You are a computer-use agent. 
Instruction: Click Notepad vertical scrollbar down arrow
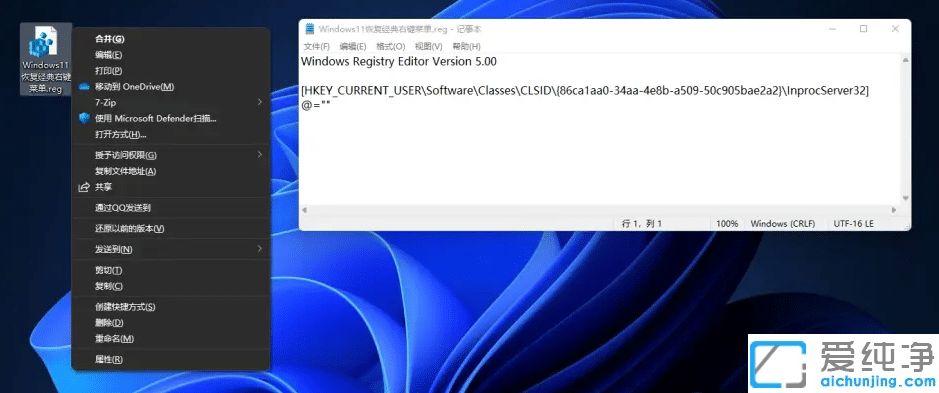[905, 198]
